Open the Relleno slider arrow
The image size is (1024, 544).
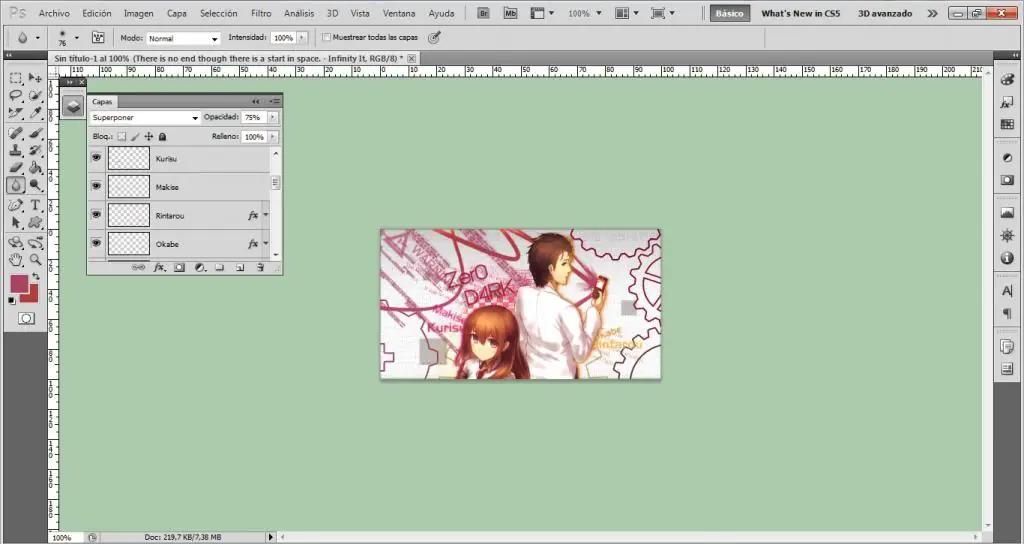click(x=272, y=136)
